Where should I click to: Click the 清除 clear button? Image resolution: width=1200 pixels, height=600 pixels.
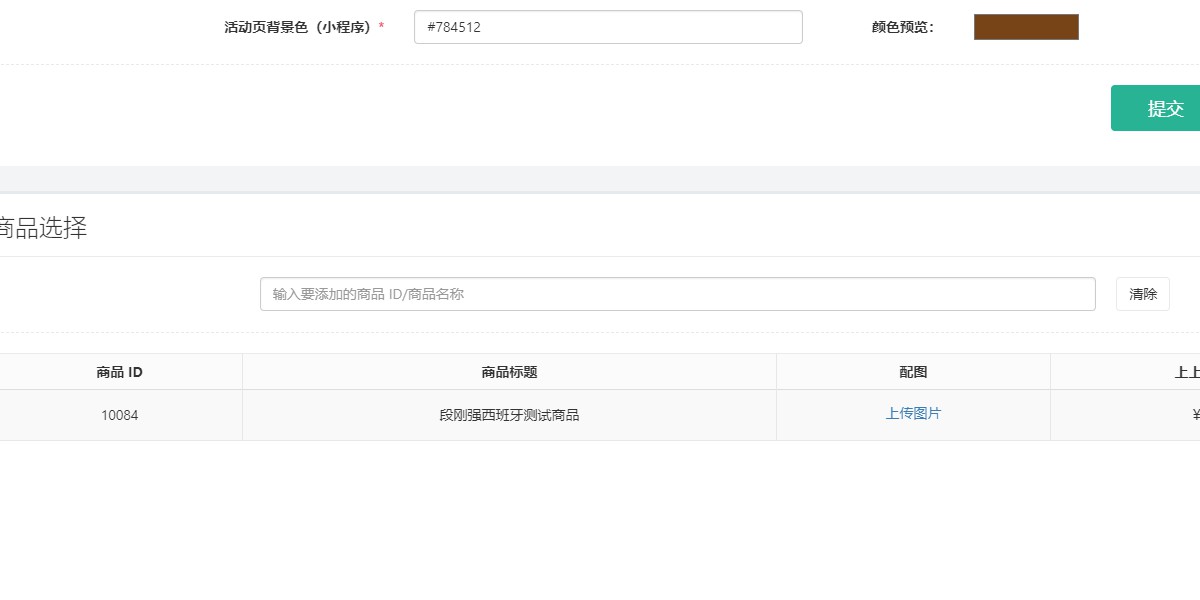coord(1143,294)
